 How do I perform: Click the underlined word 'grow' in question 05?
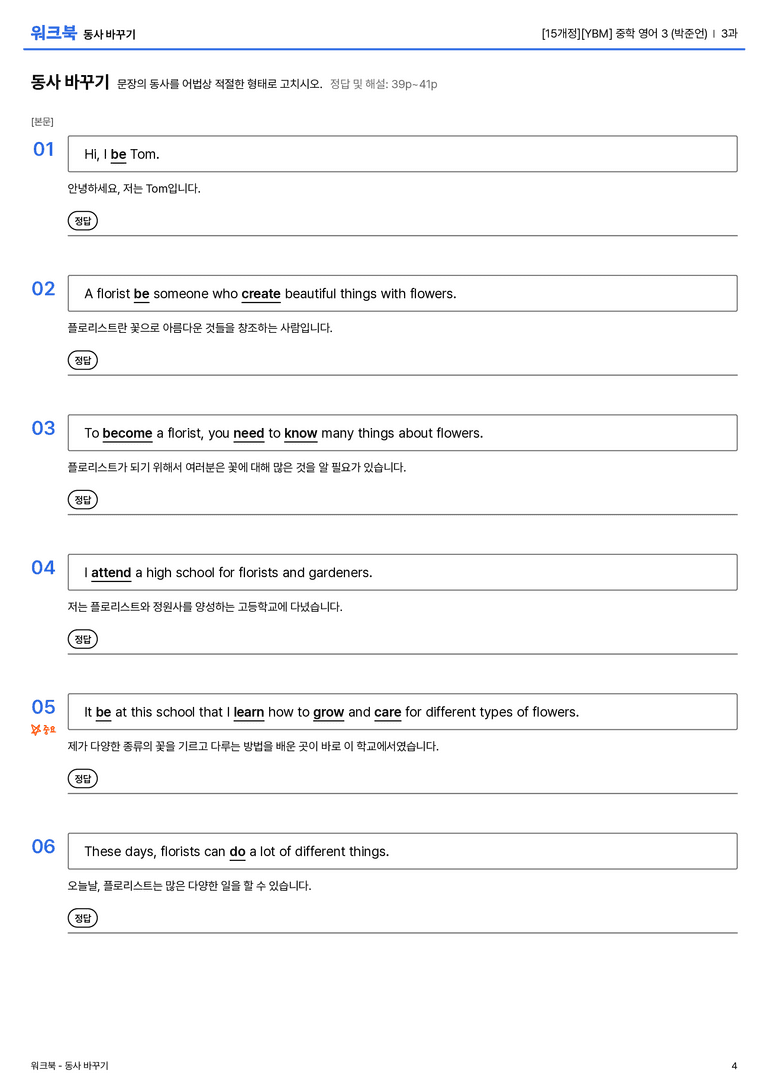coord(329,712)
